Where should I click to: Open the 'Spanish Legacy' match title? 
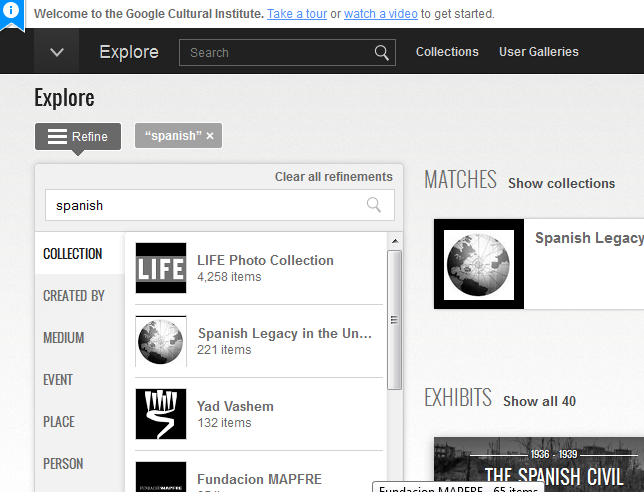tap(589, 238)
